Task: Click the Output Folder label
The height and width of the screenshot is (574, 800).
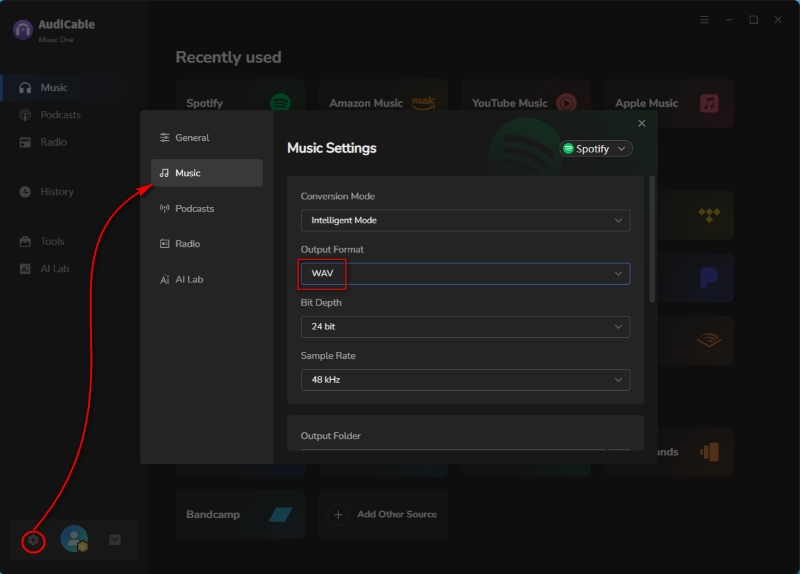Action: [x=331, y=436]
